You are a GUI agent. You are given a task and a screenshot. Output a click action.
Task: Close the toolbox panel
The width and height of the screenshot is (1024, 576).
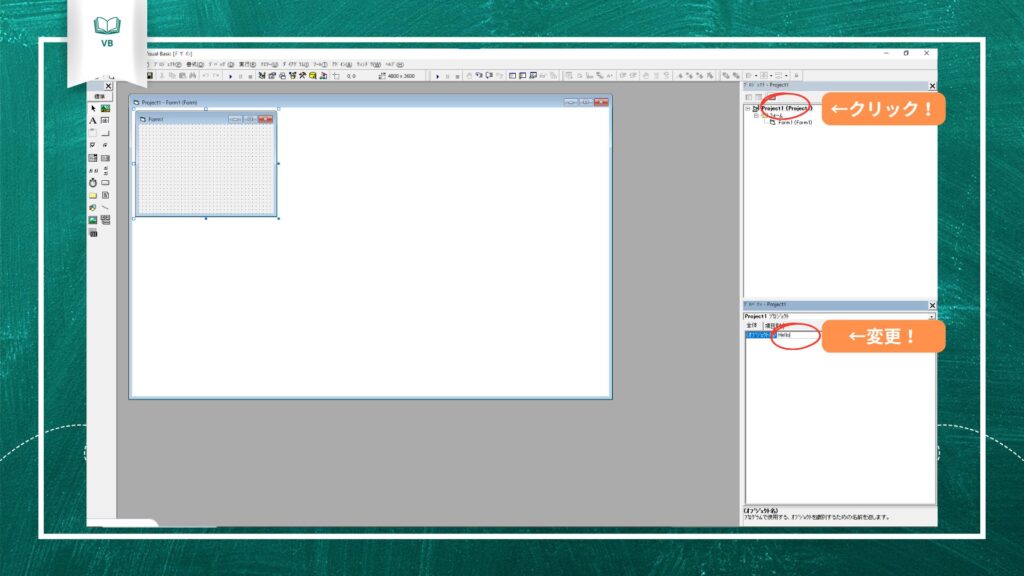108,86
